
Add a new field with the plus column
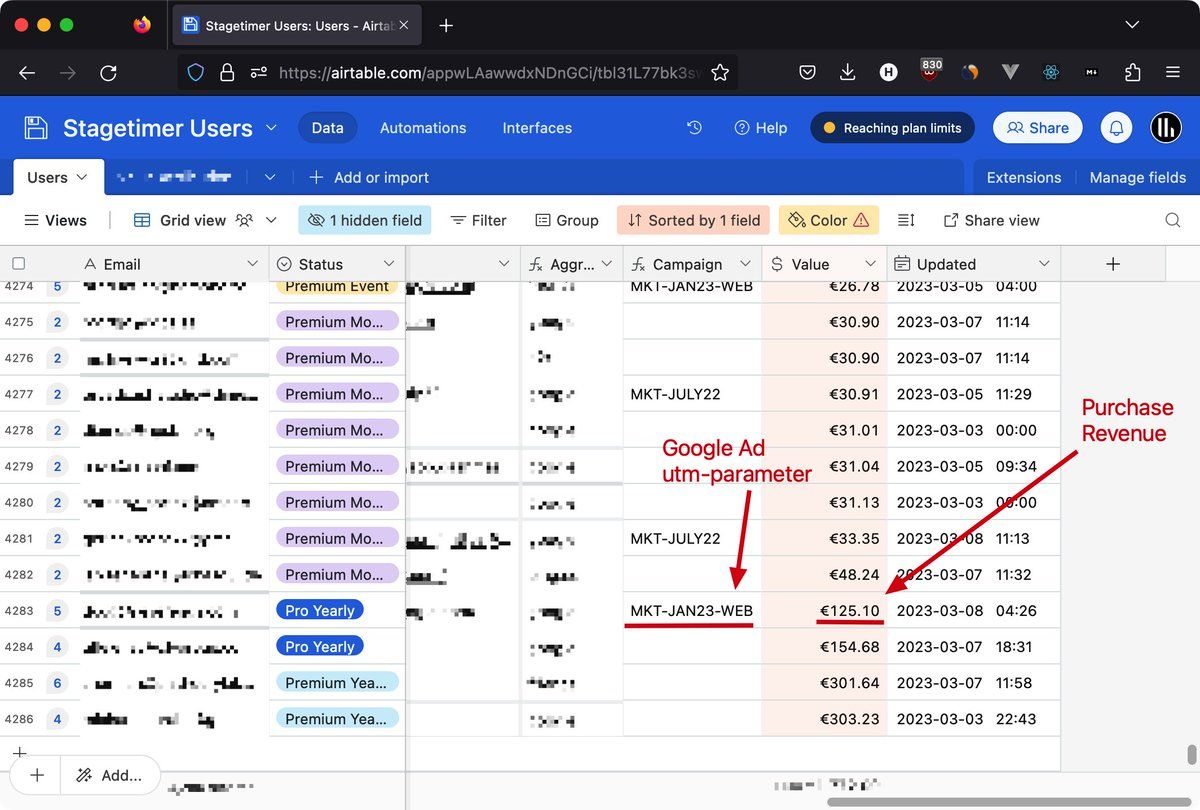pos(1113,264)
